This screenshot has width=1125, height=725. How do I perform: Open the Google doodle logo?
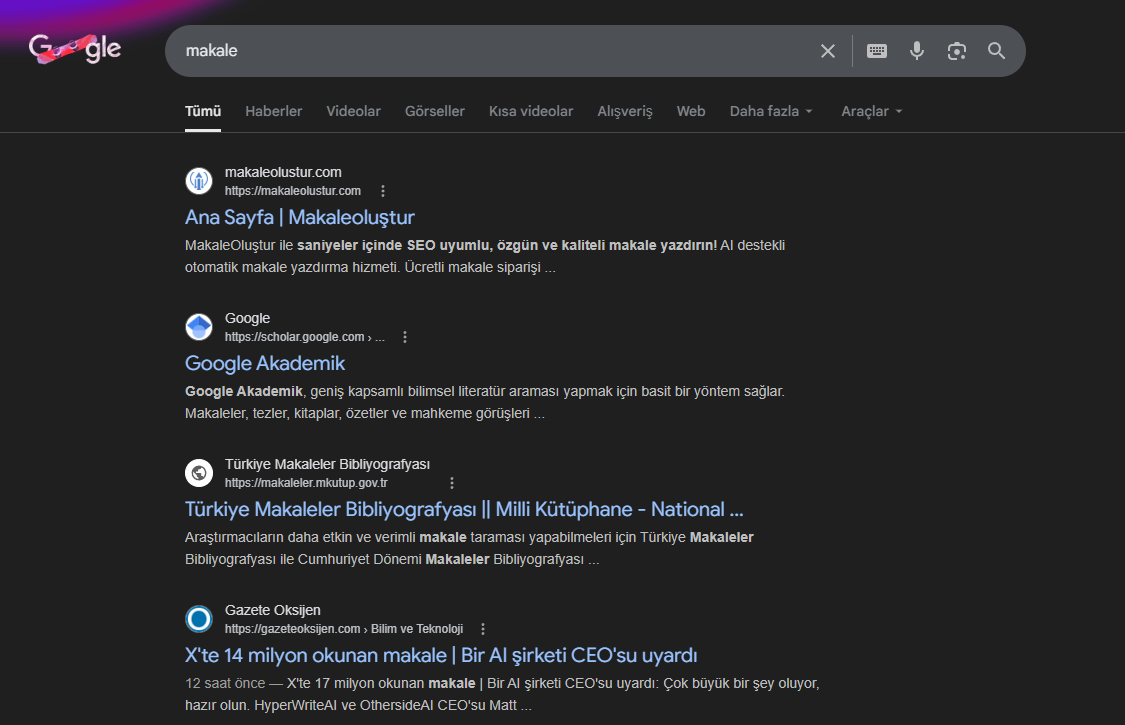click(75, 49)
